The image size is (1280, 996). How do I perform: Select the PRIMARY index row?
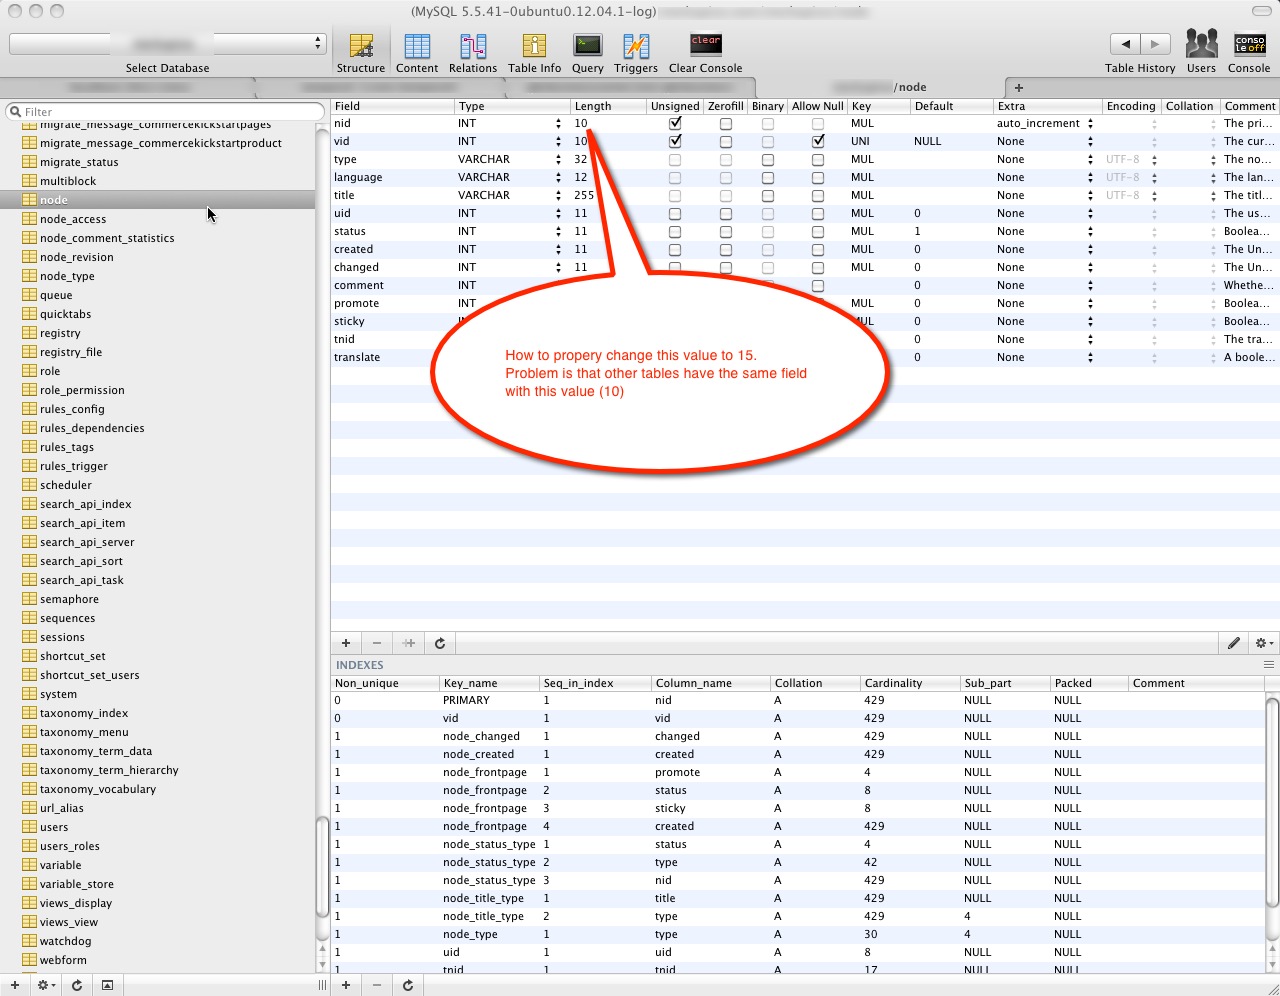(x=798, y=700)
